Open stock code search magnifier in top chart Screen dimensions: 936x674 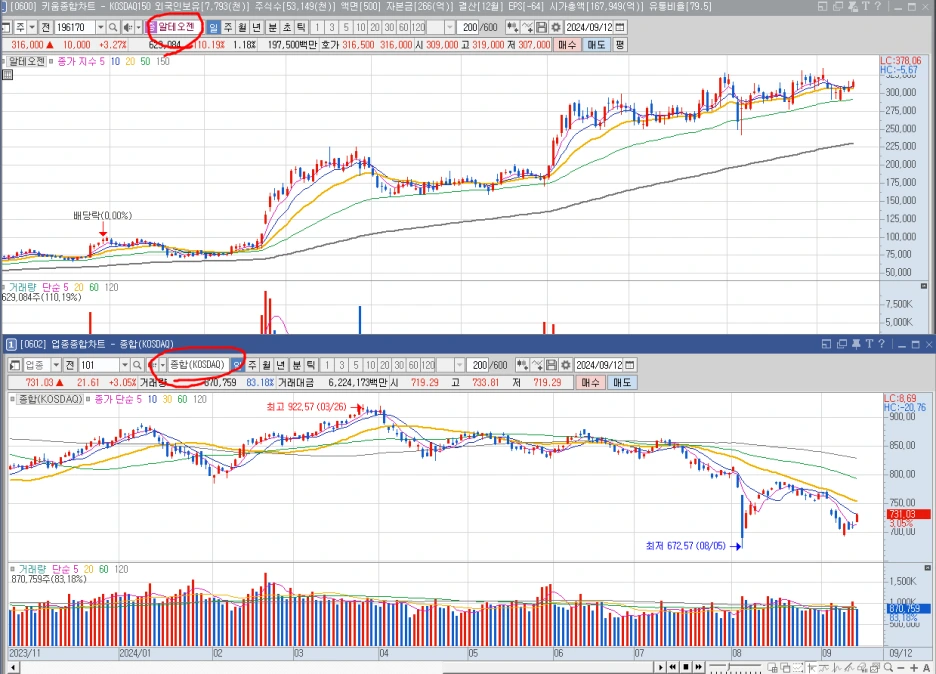pos(113,27)
